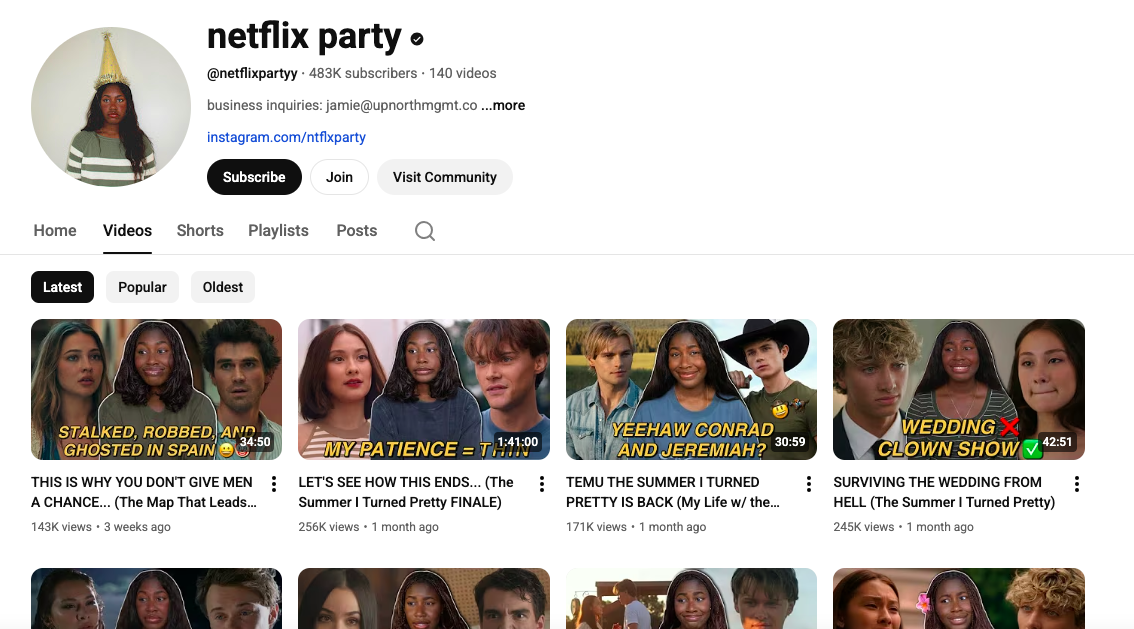The width and height of the screenshot is (1134, 629).
Task: Open options menu for Map That Leads video
Action: pos(274,484)
